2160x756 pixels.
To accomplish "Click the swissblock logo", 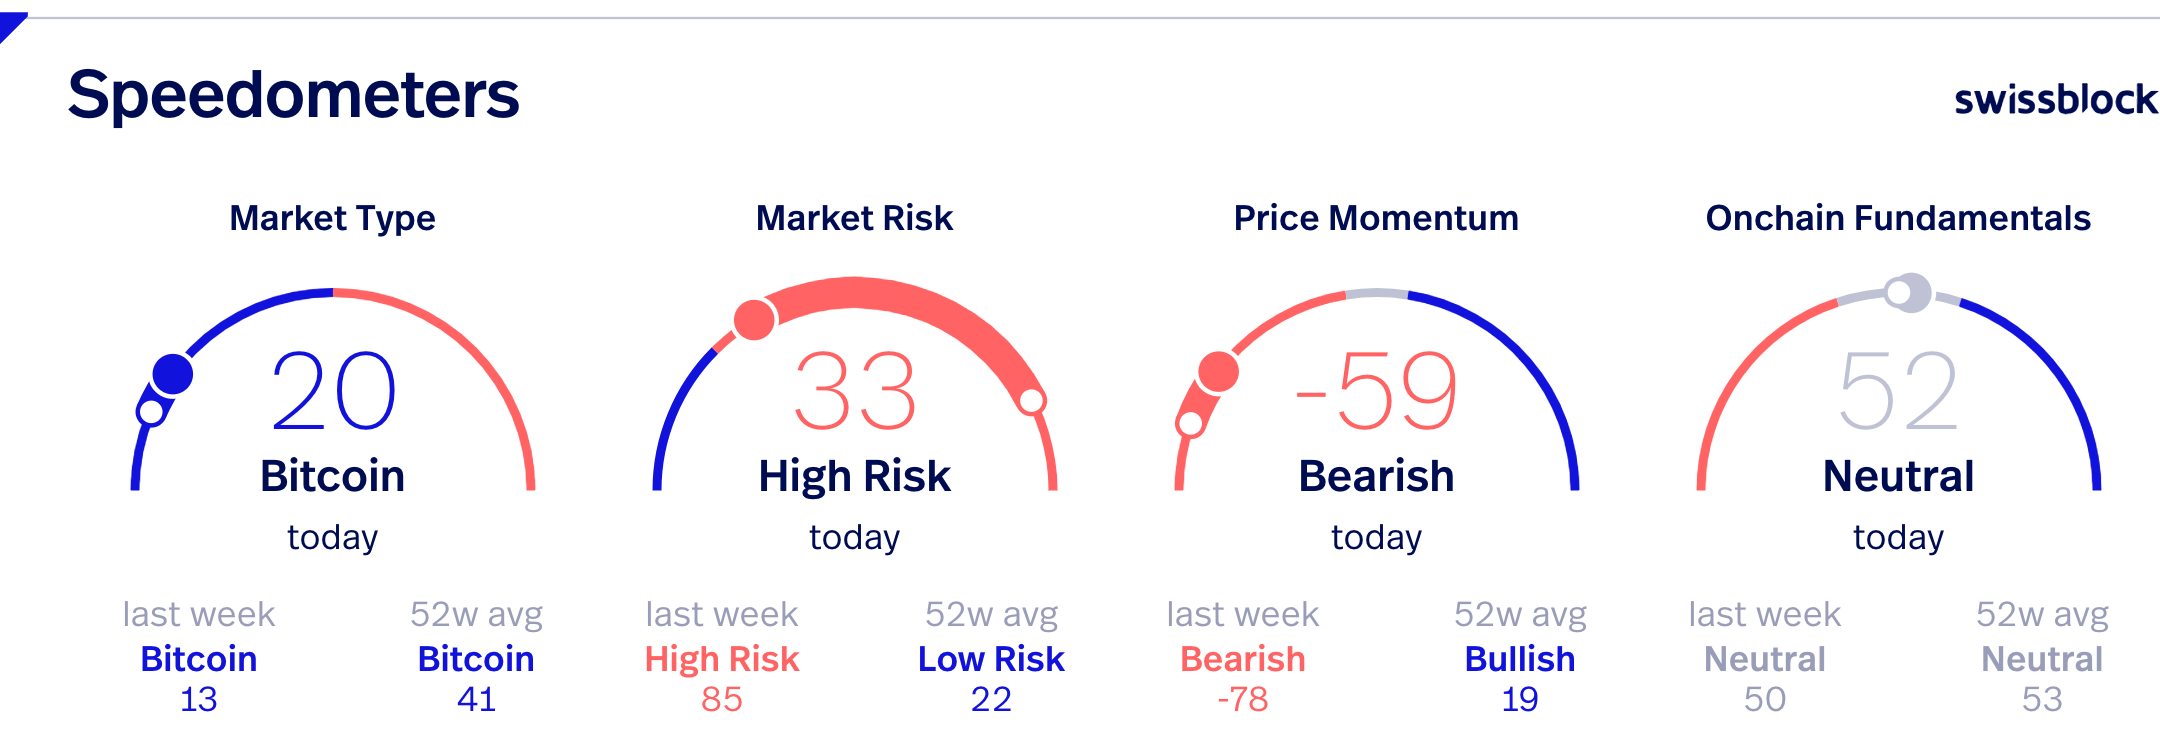I will tap(2056, 99).
